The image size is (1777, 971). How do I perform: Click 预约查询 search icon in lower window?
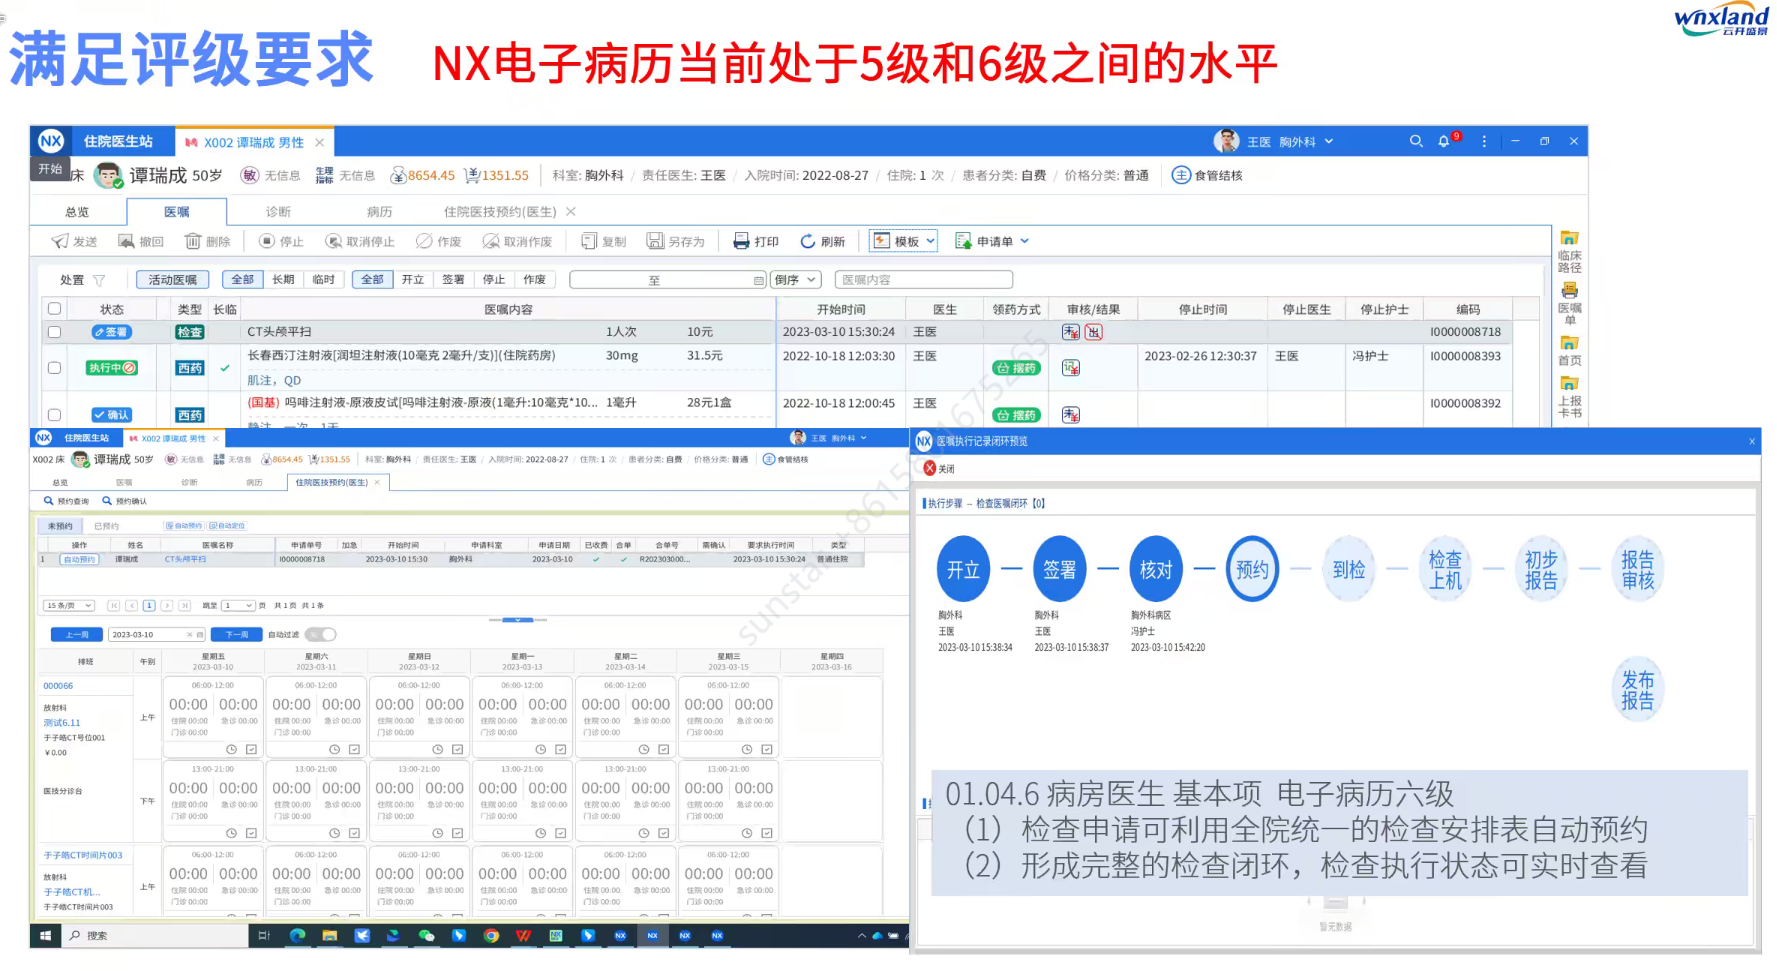pyautogui.click(x=48, y=501)
